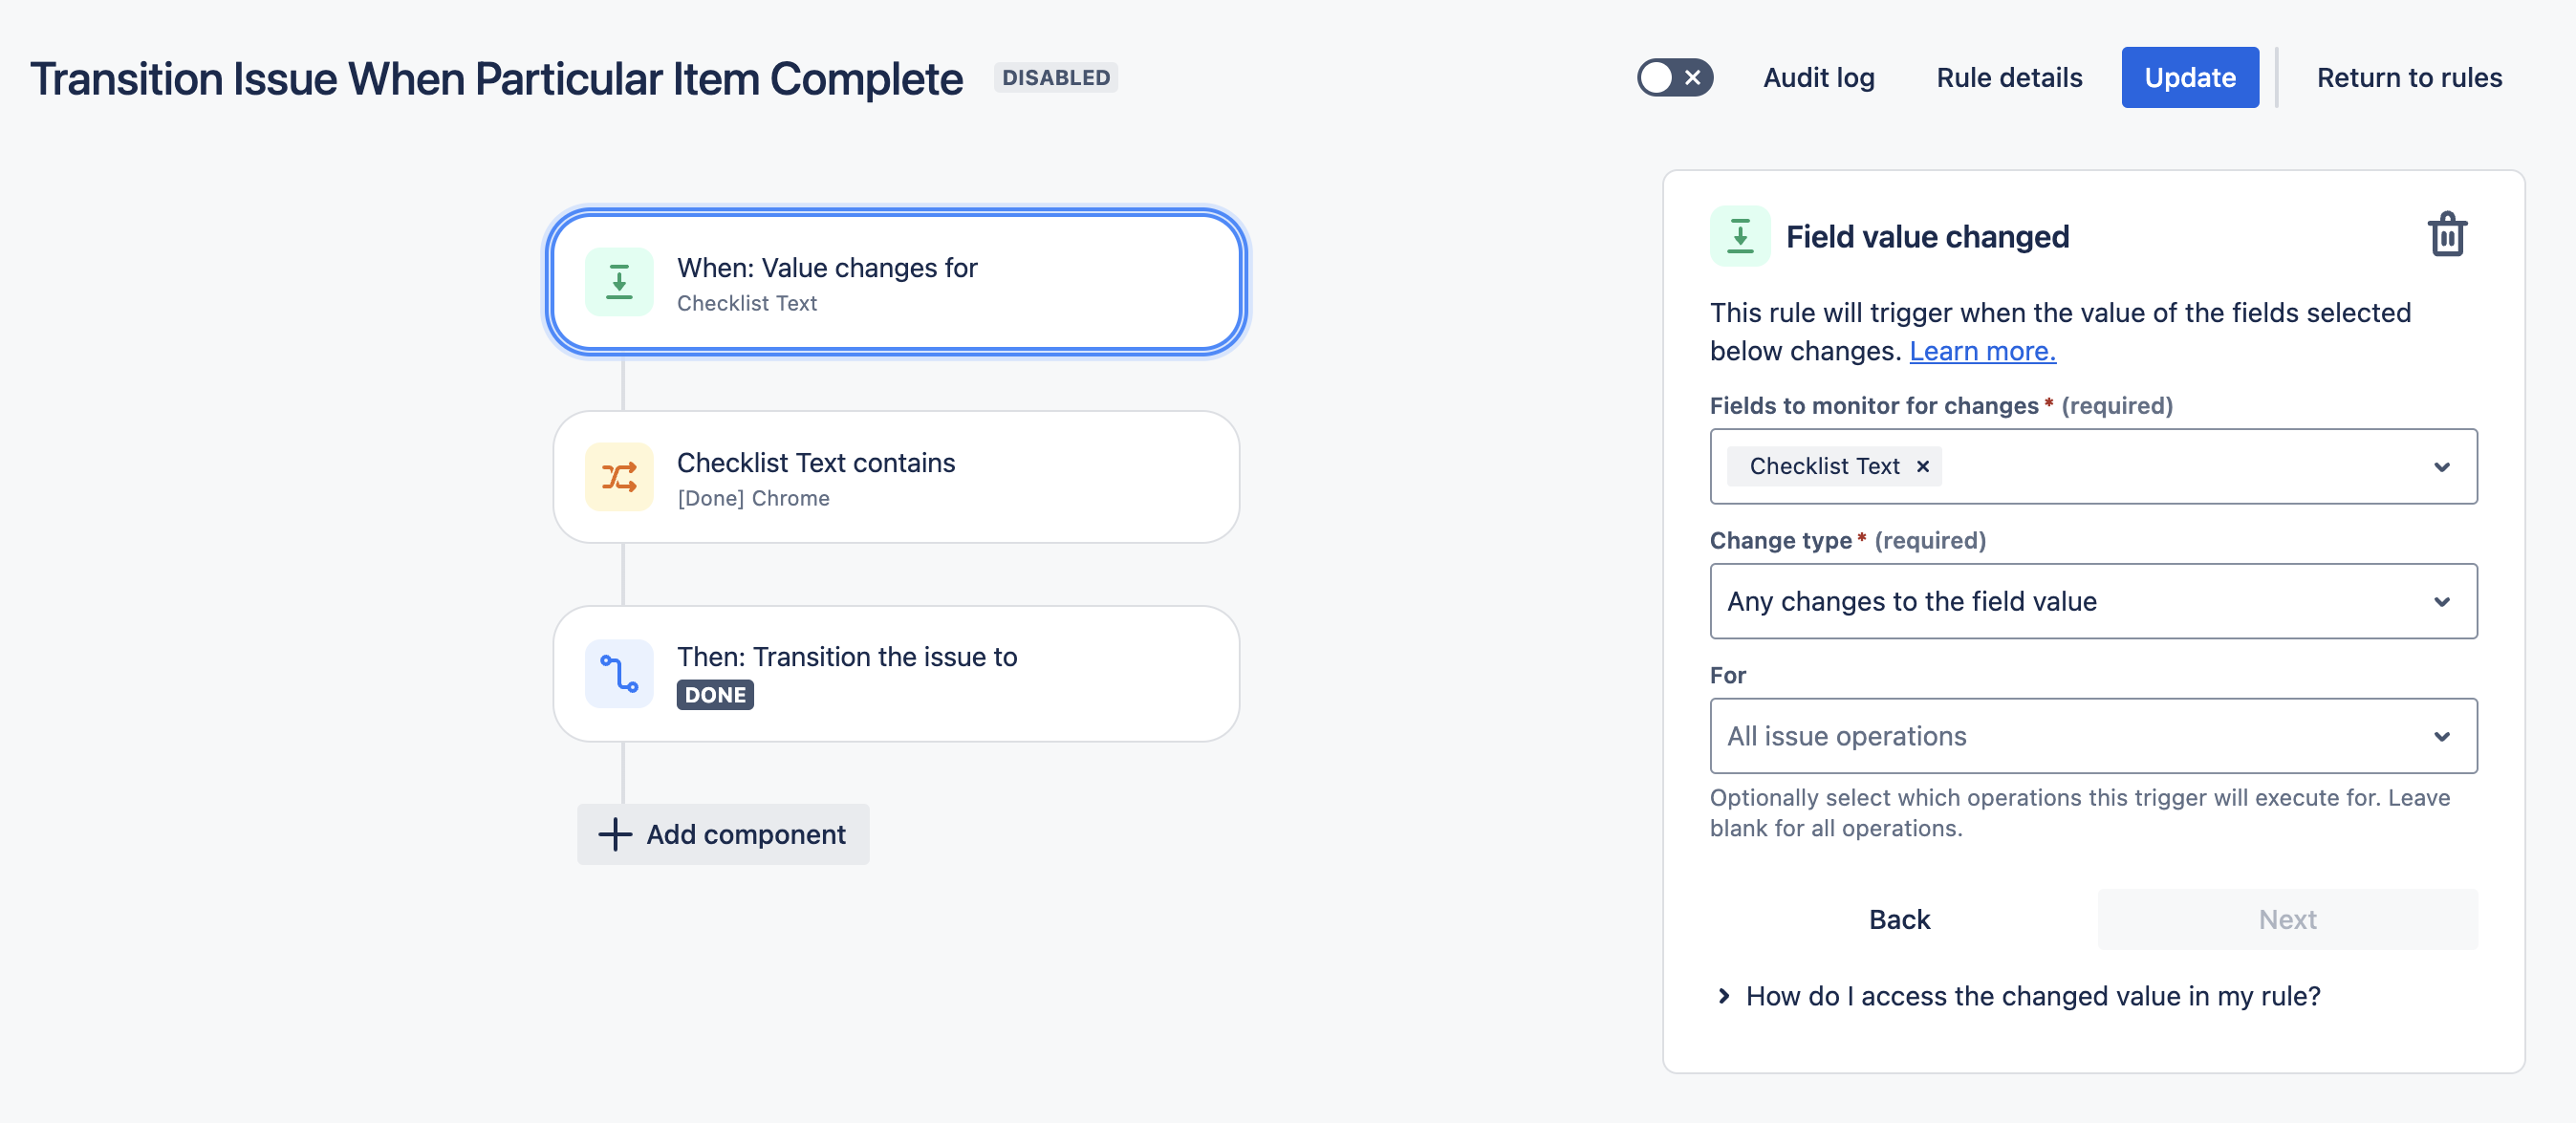Remove Checklist Text tag with x
Viewport: 2576px width, 1123px height.
click(x=1922, y=466)
